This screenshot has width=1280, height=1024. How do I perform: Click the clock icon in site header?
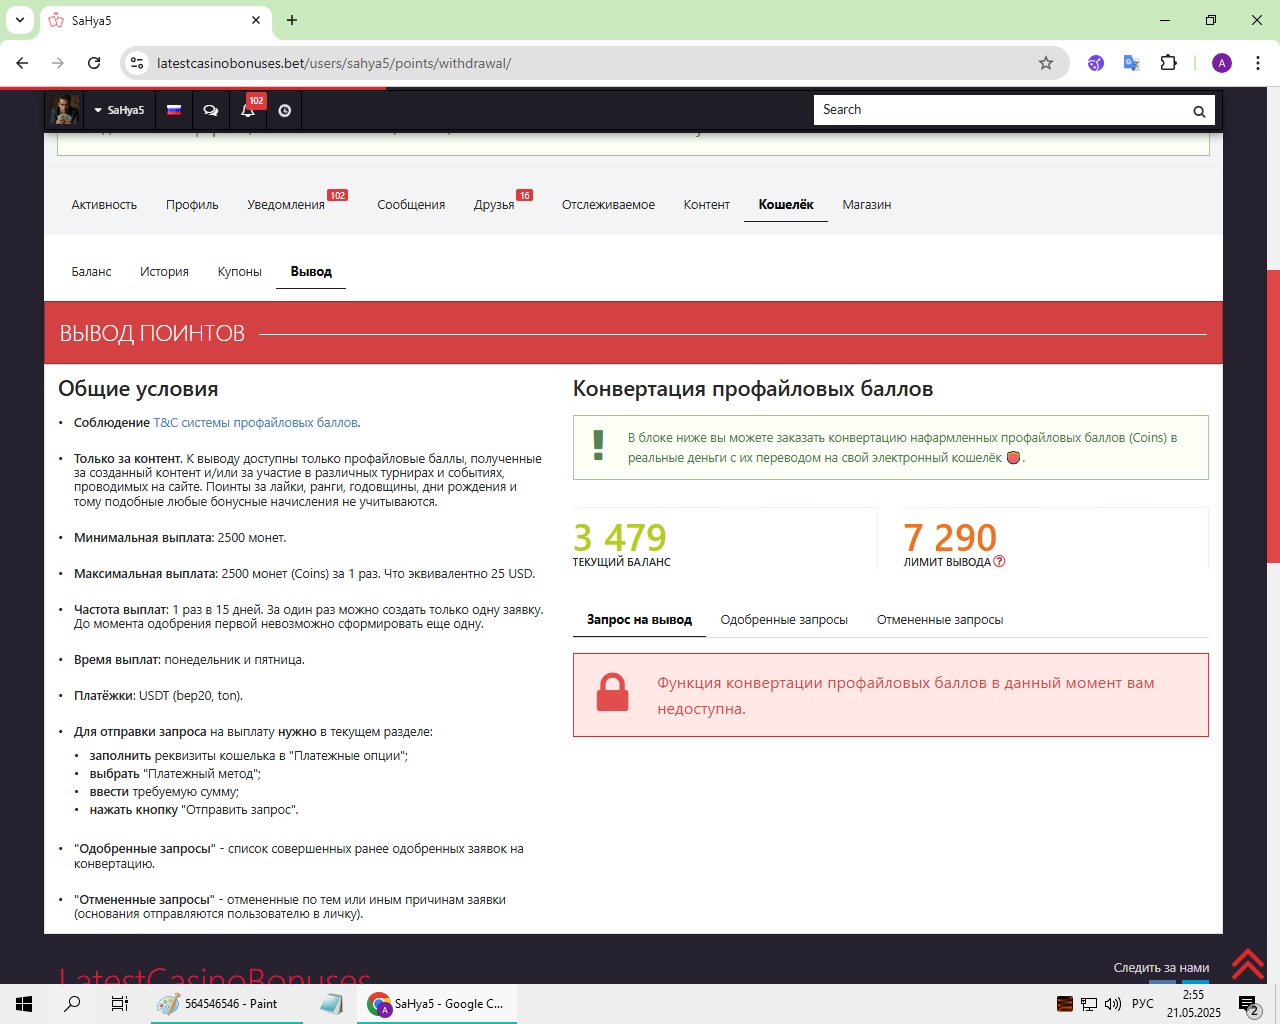coord(285,111)
